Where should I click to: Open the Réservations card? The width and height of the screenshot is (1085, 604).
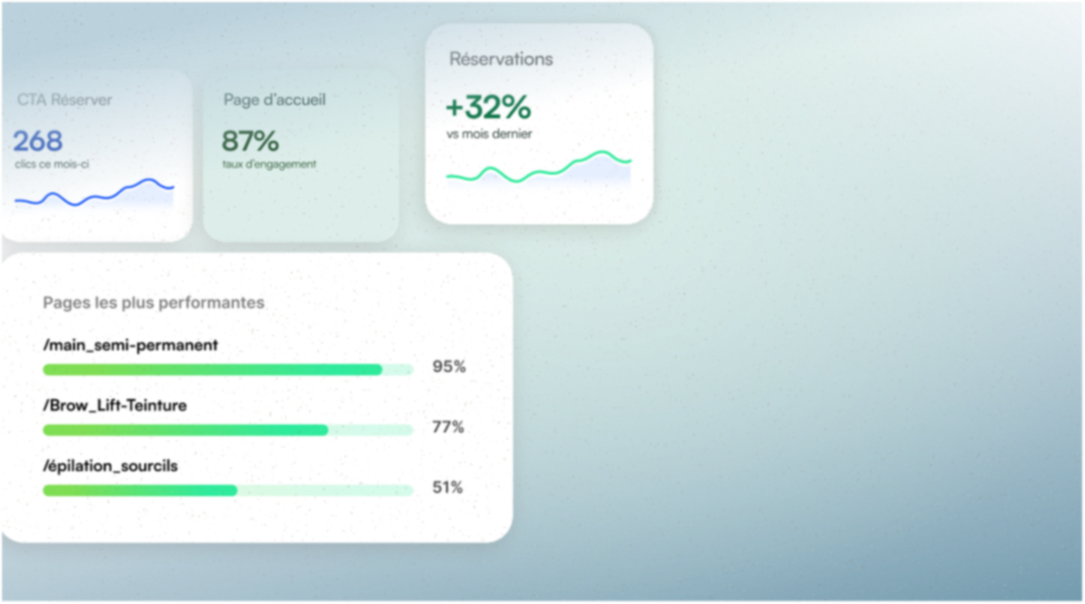tap(539, 124)
